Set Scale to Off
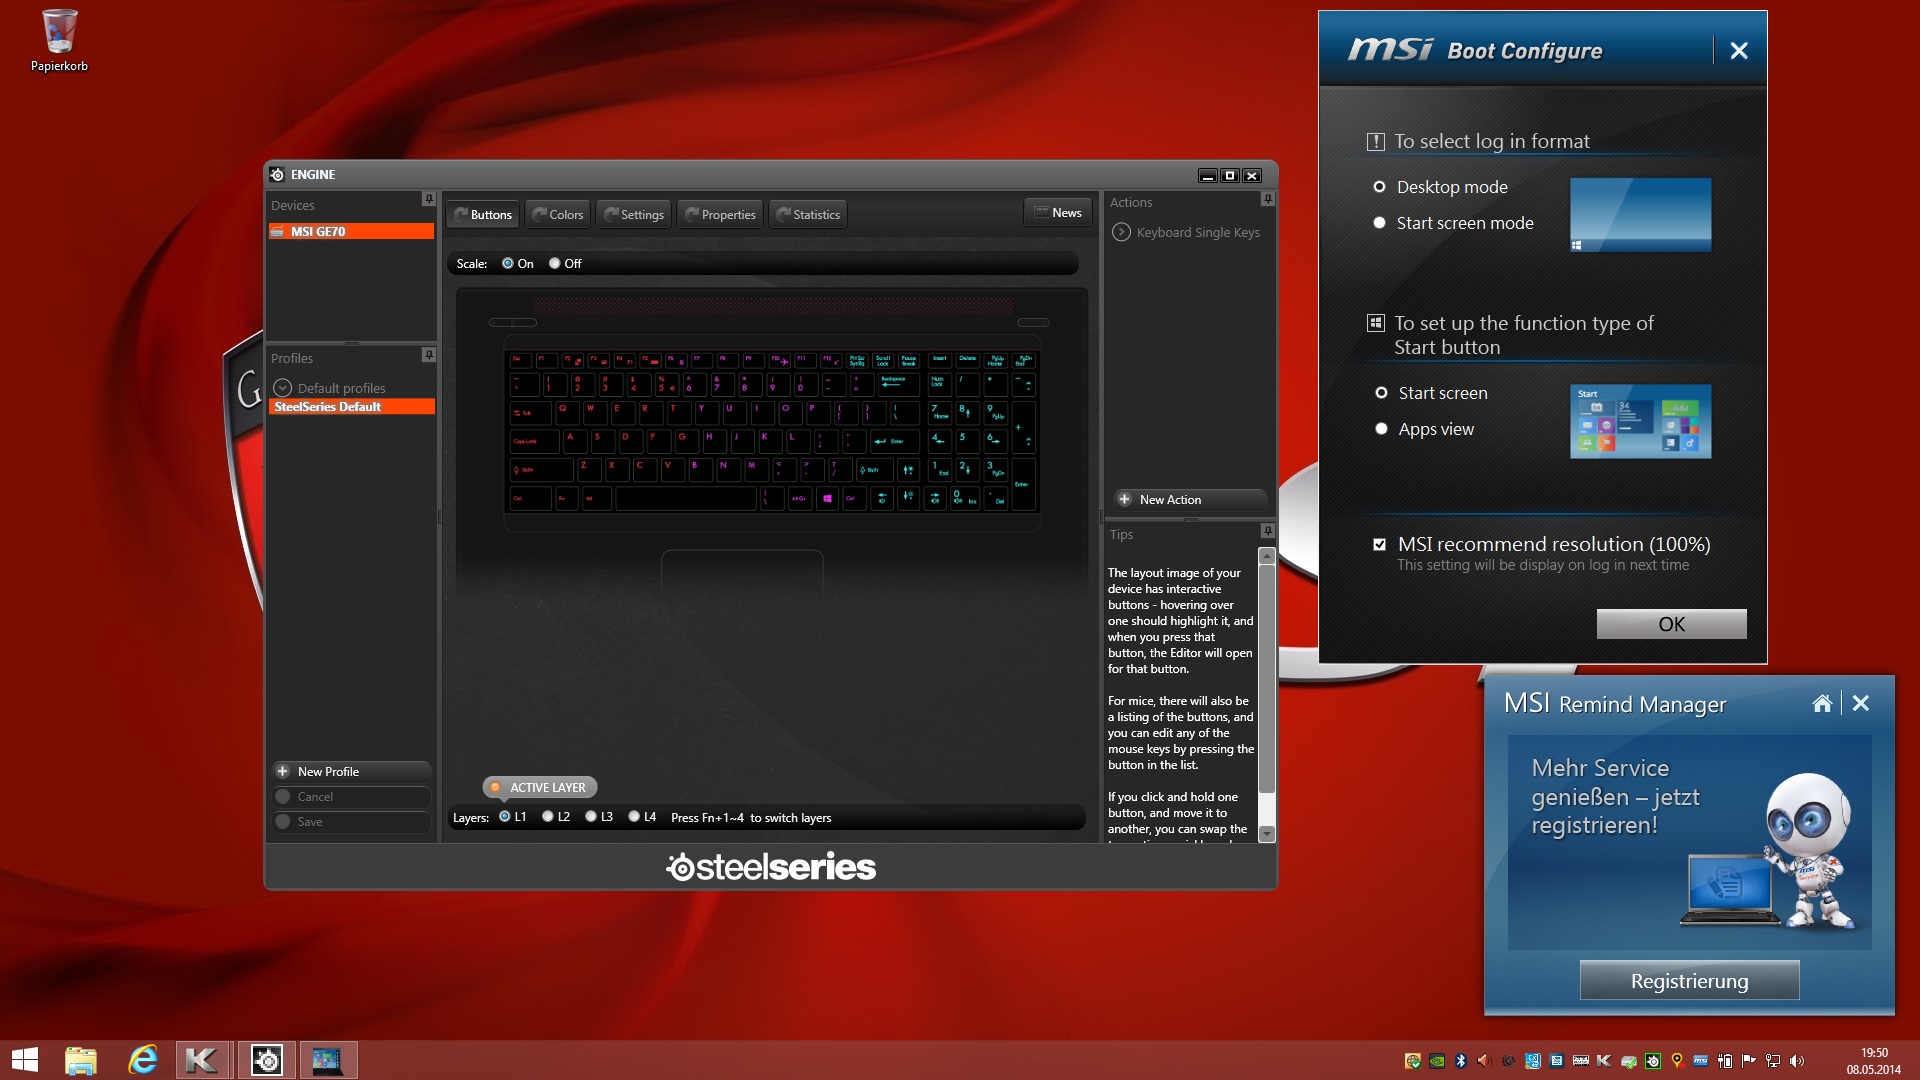The width and height of the screenshot is (1920, 1080). [554, 264]
